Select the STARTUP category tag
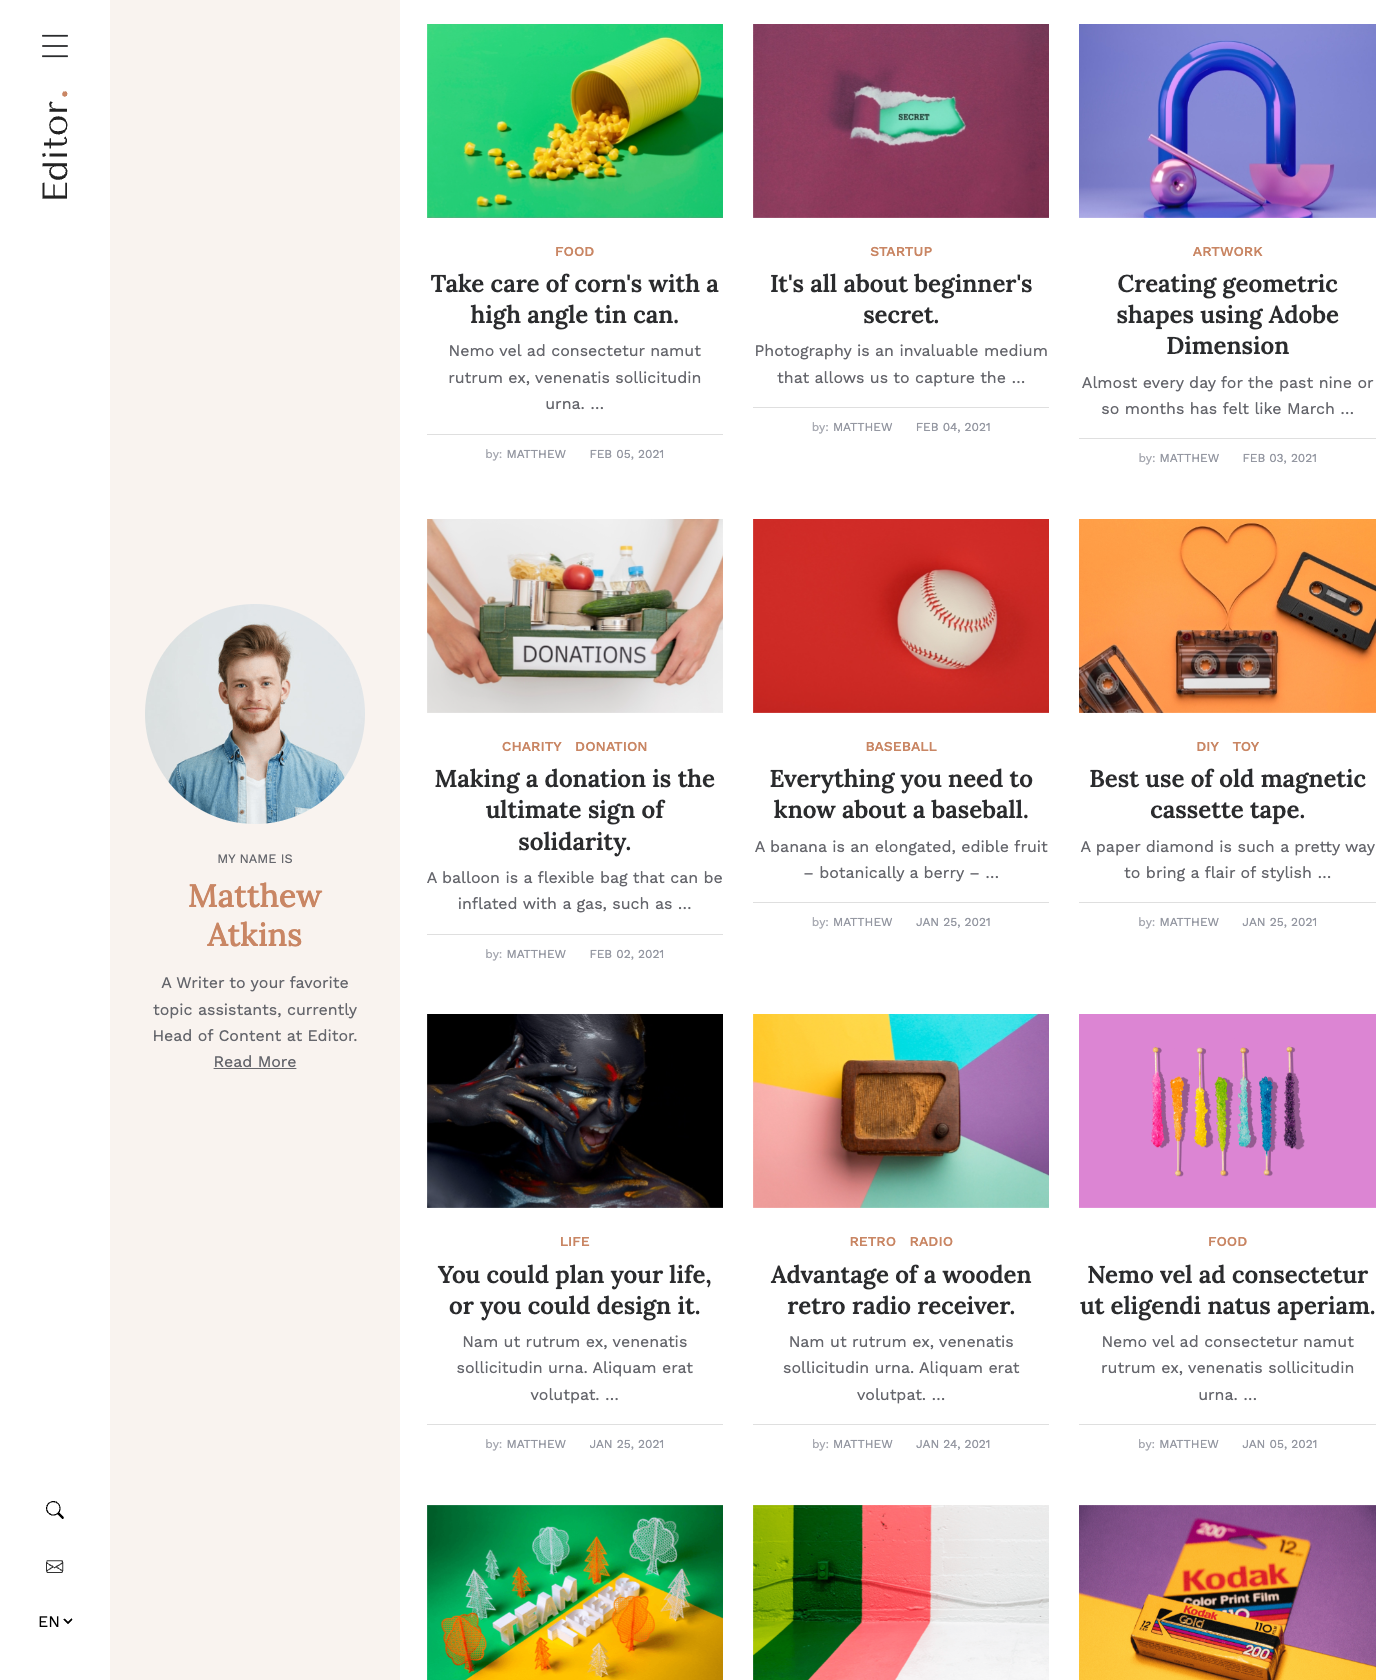The image size is (1400, 1680). pyautogui.click(x=901, y=252)
